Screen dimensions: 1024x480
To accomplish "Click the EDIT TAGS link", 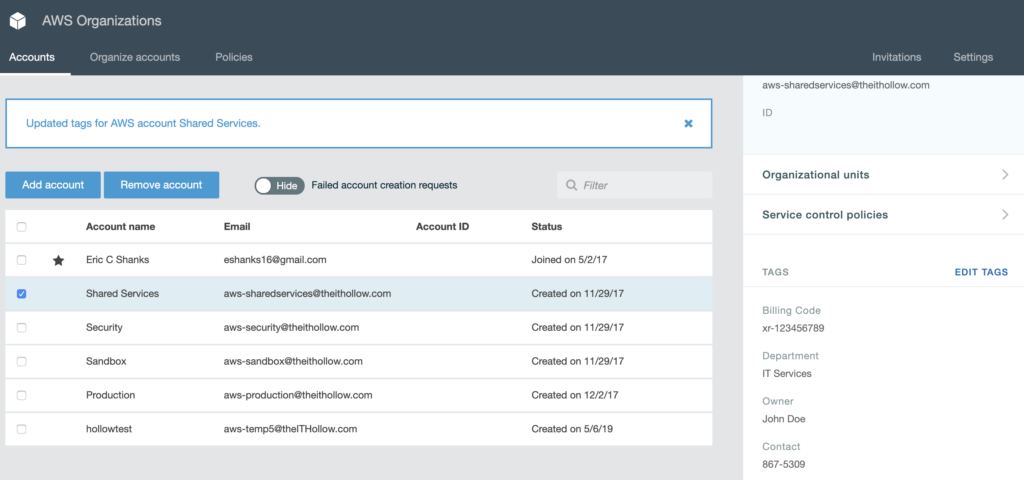I will (981, 272).
